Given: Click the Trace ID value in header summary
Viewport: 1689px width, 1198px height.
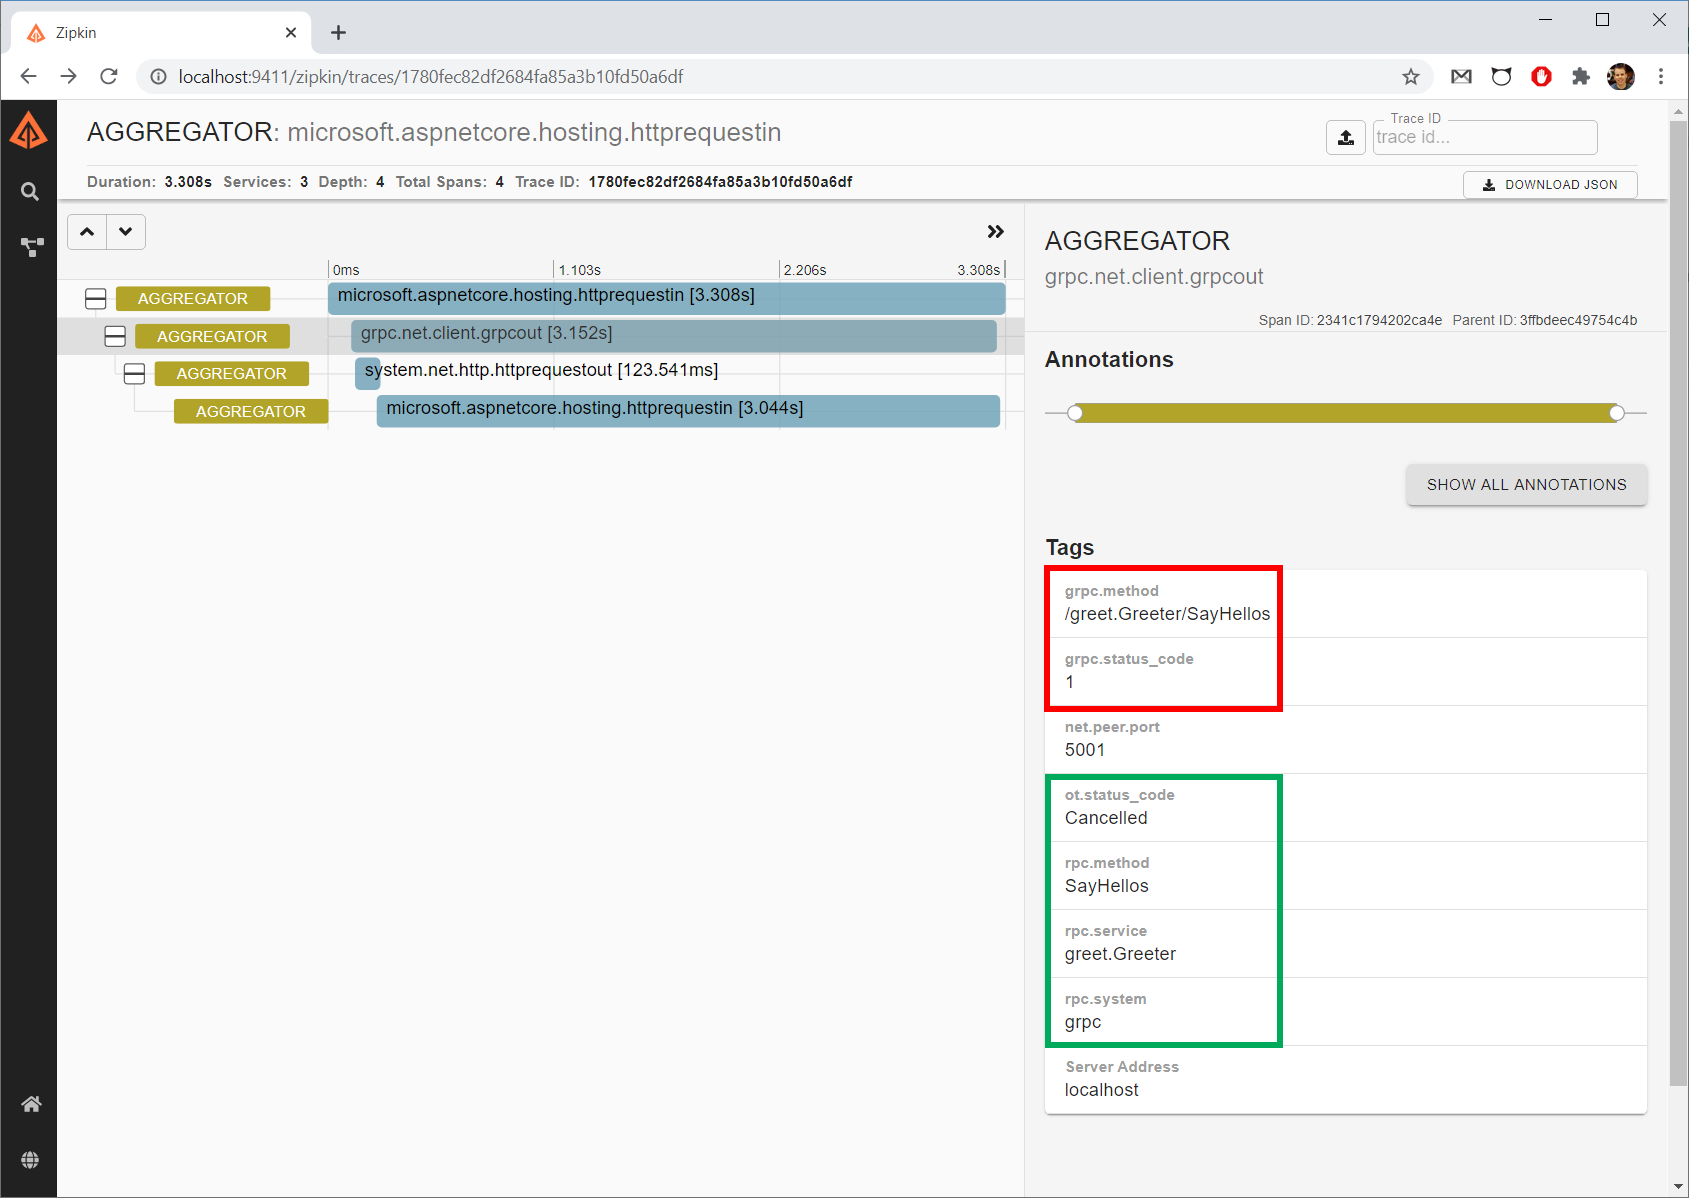Looking at the screenshot, I should pyautogui.click(x=720, y=182).
